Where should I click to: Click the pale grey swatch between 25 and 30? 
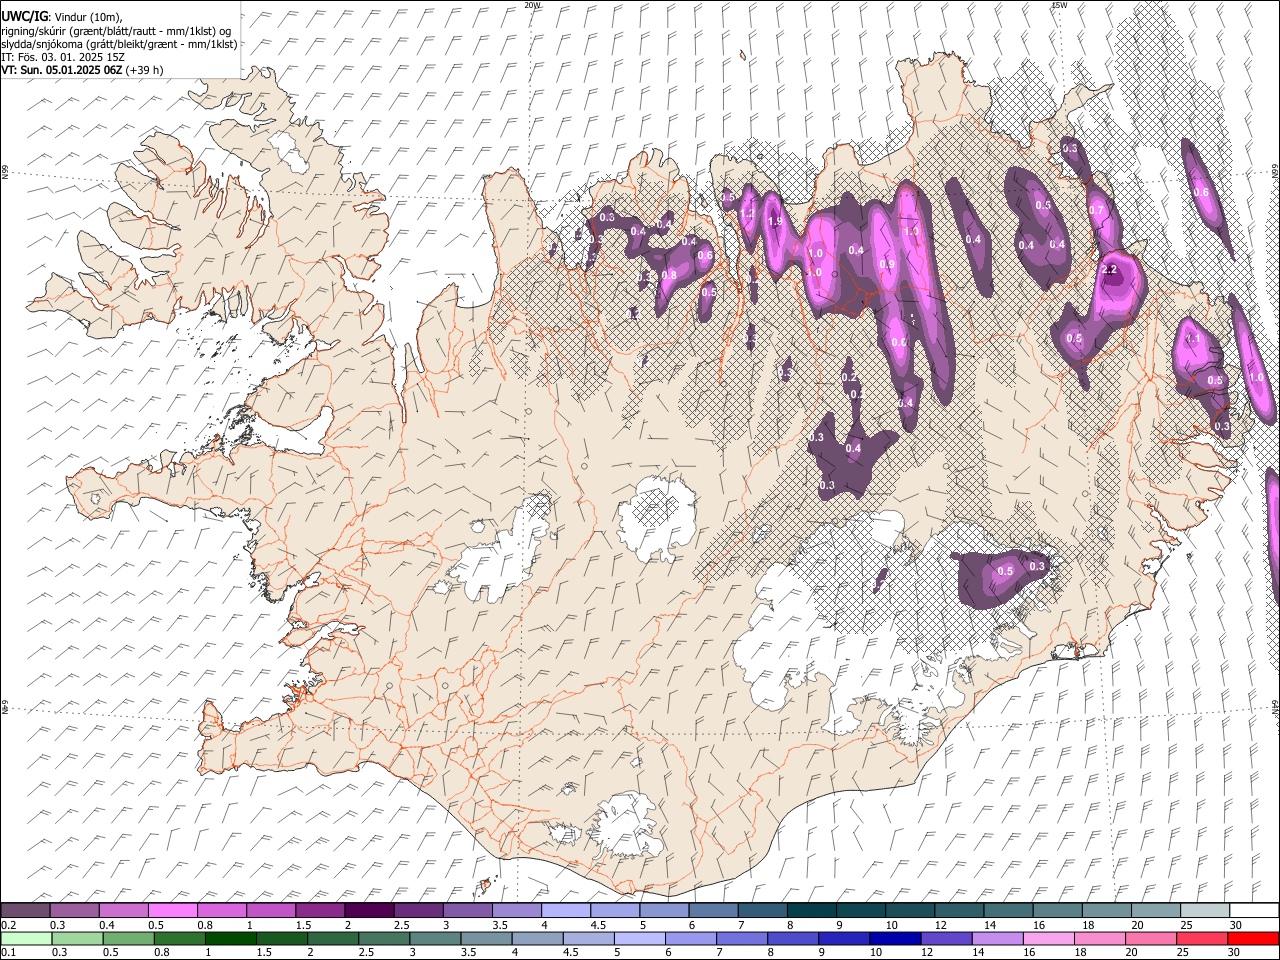[x=1205, y=911]
